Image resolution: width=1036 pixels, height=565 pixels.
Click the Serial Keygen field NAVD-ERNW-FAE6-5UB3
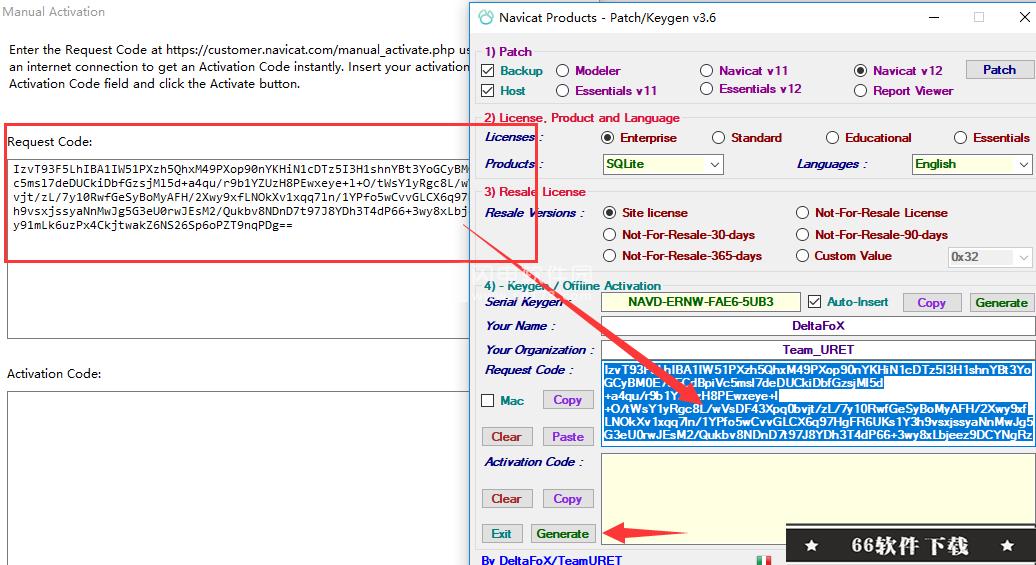(x=700, y=302)
